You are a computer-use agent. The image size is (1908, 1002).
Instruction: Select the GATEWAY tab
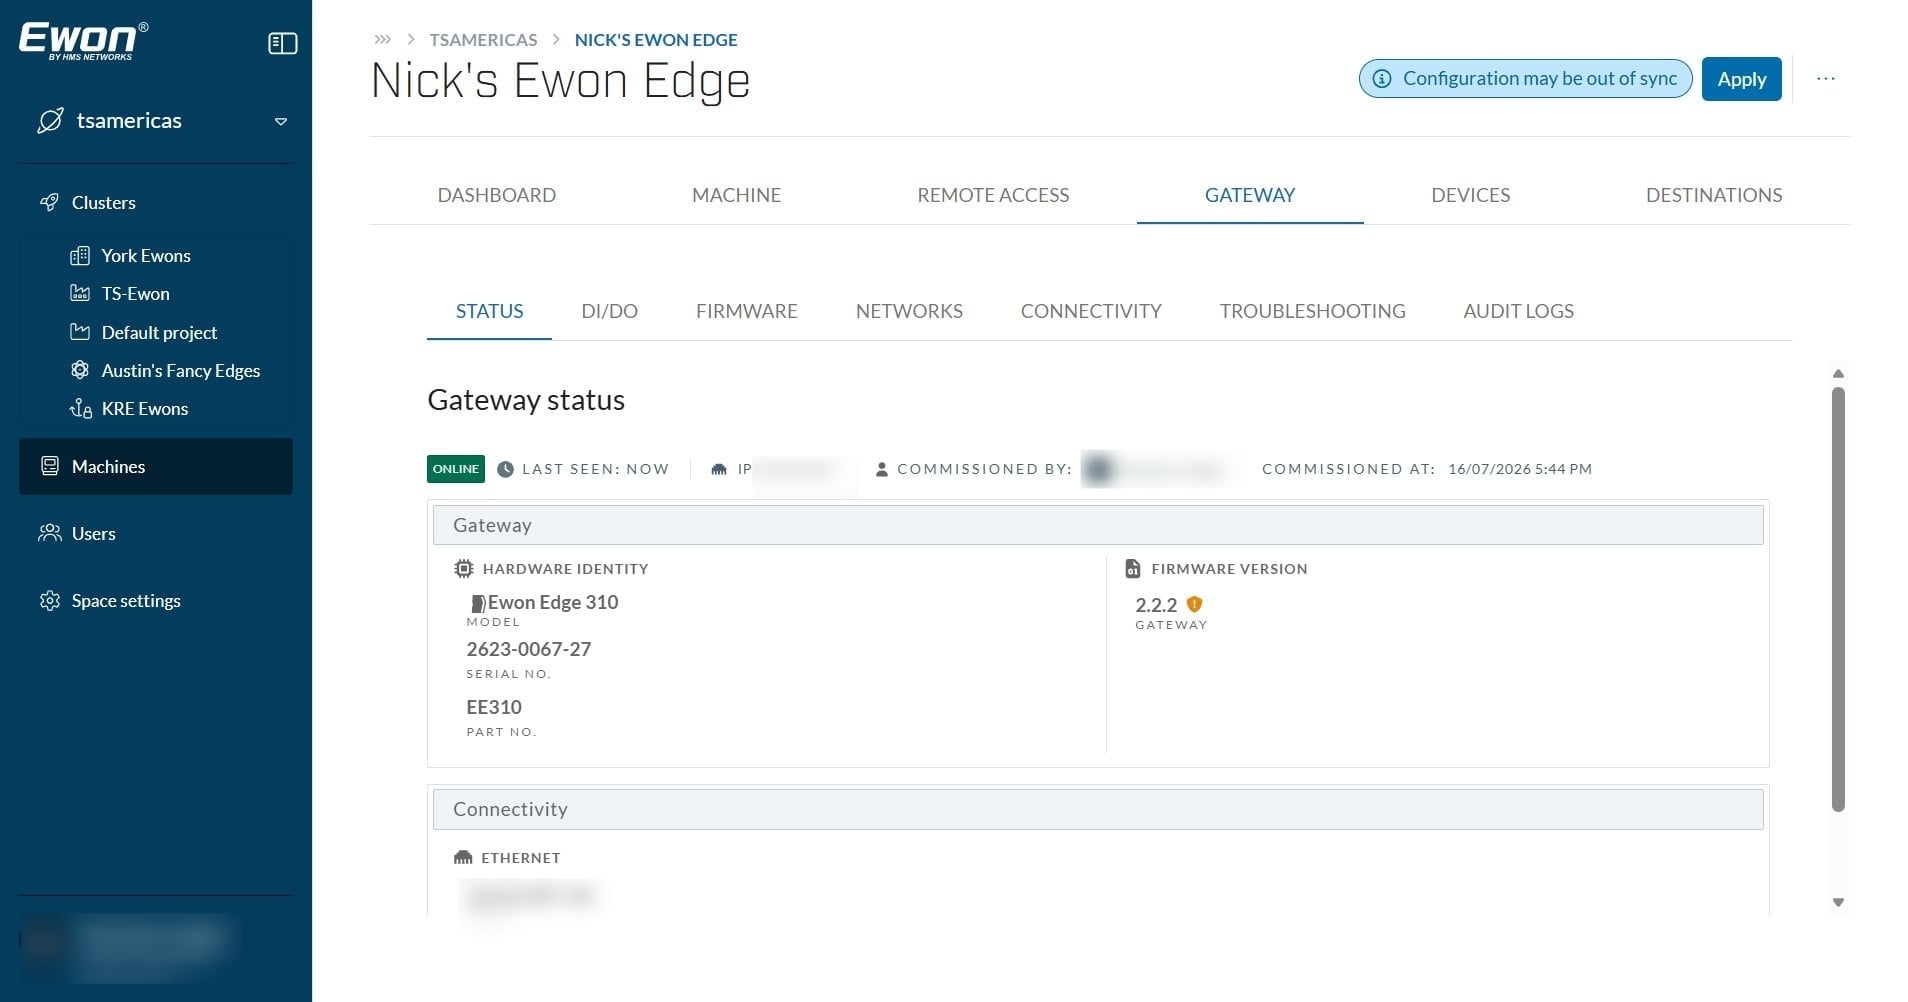(1250, 195)
